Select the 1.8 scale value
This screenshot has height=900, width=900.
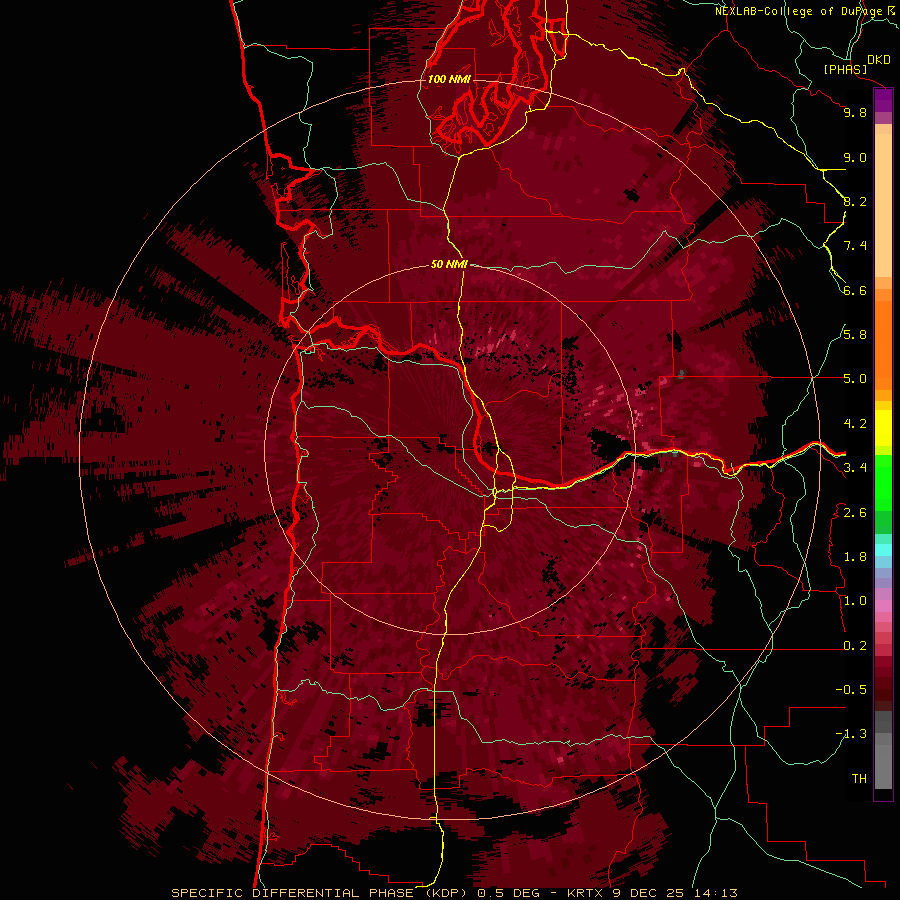point(855,557)
